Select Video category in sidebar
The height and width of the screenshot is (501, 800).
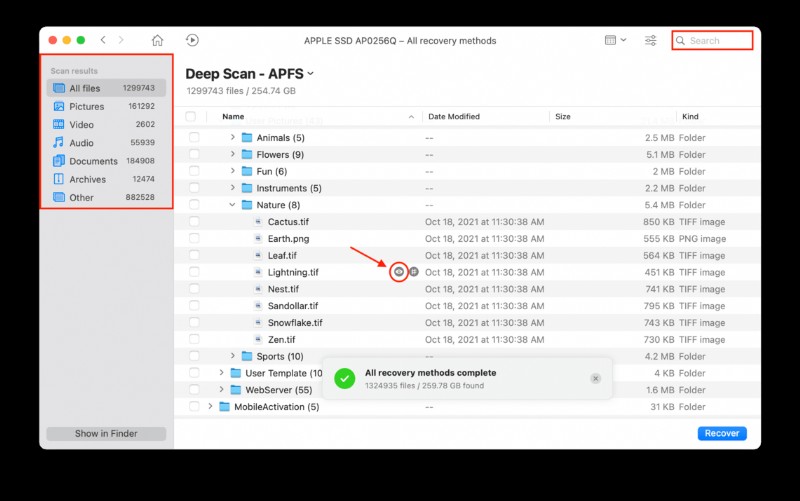tap(106, 124)
